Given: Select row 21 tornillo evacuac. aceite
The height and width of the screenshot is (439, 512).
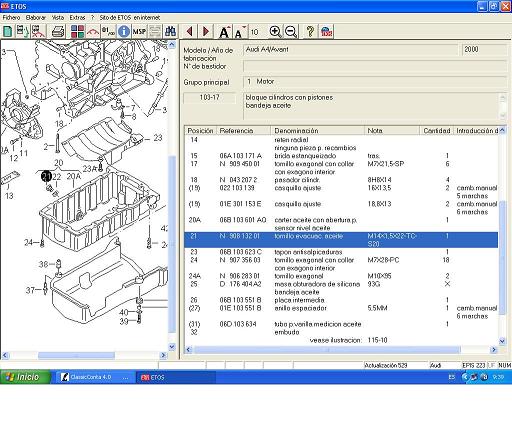Looking at the screenshot, I should [x=341, y=240].
